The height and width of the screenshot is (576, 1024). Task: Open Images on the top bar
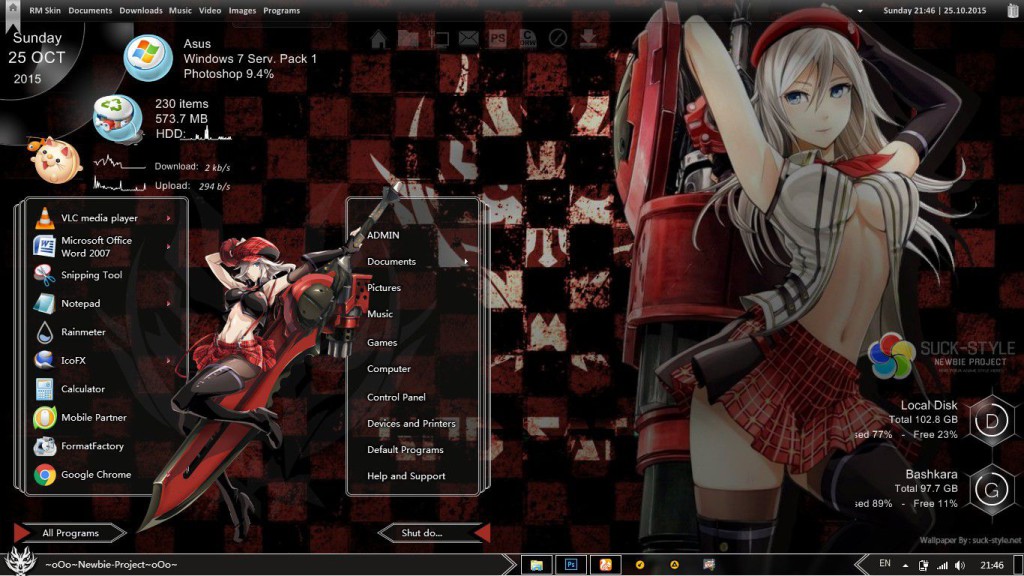coord(242,10)
